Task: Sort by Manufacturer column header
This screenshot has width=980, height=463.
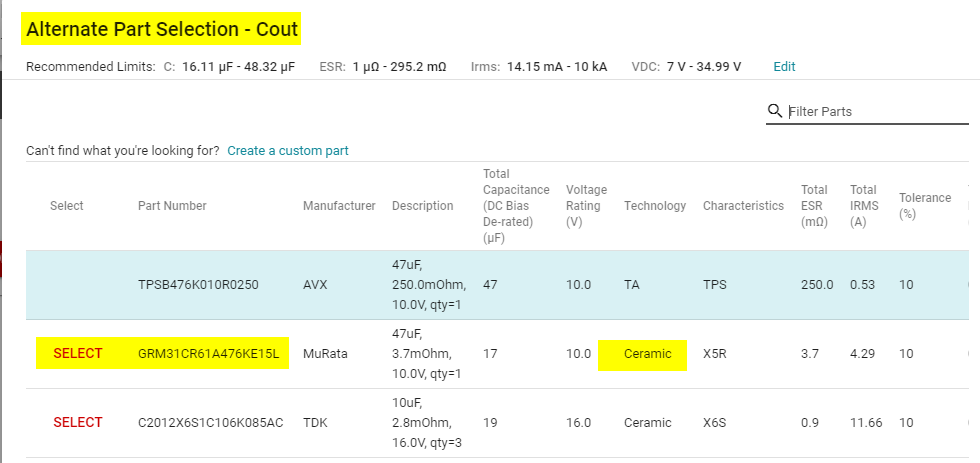Action: (x=339, y=206)
